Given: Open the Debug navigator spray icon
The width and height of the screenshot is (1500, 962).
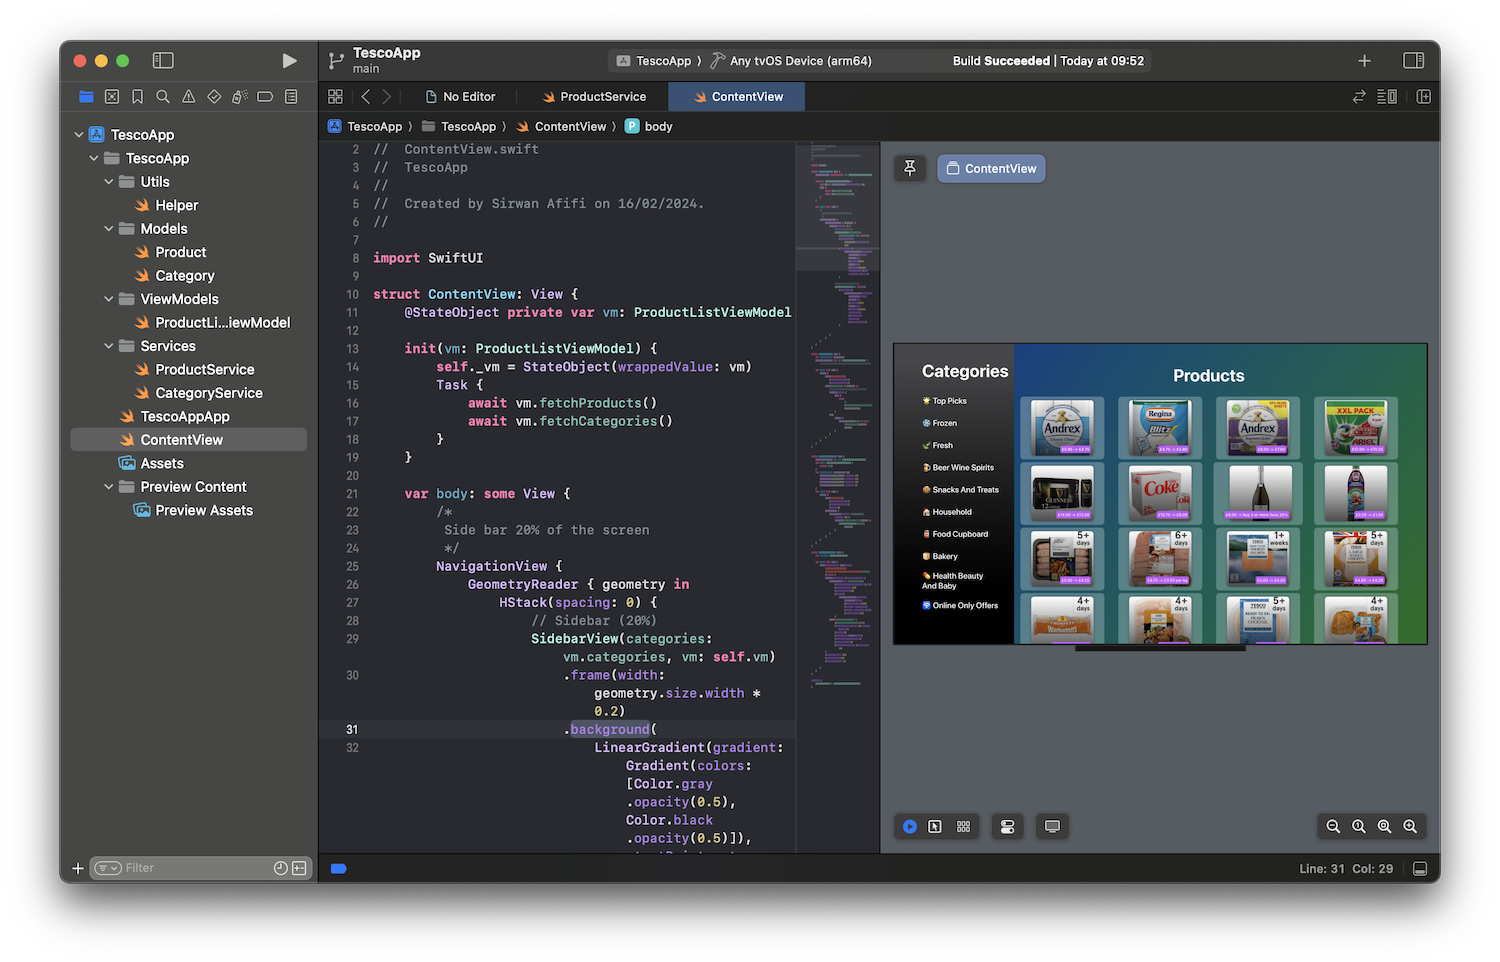Looking at the screenshot, I should 240,97.
